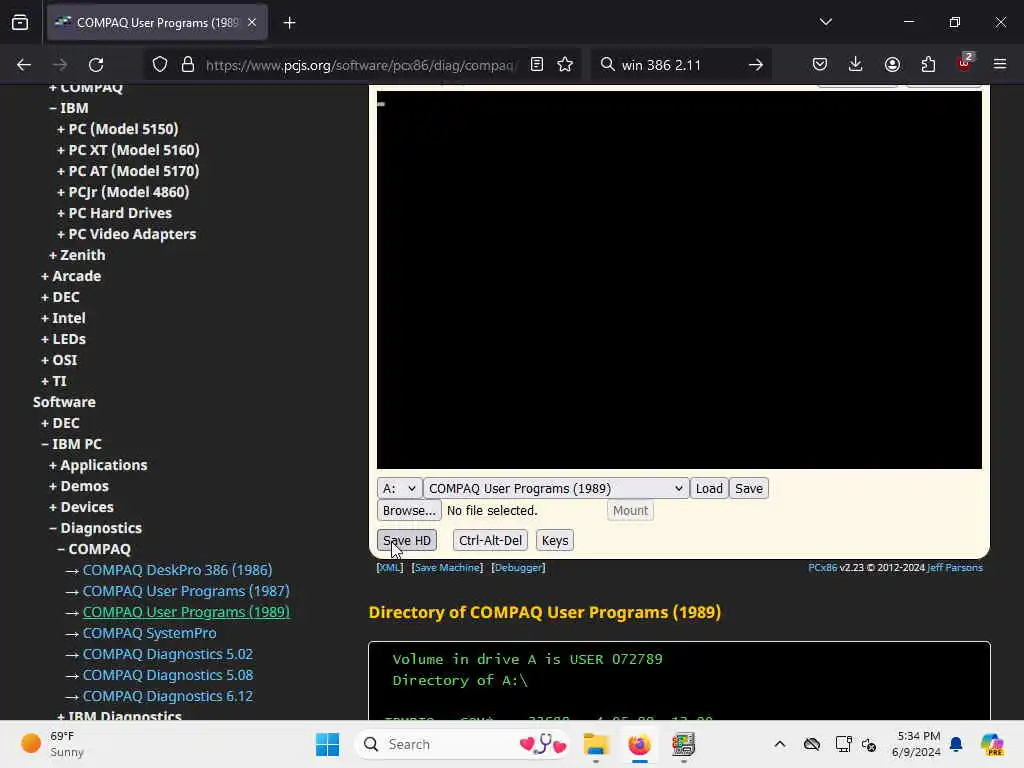Open the Jeff Parsons link
Viewport: 1024px width, 768px height.
coord(955,568)
